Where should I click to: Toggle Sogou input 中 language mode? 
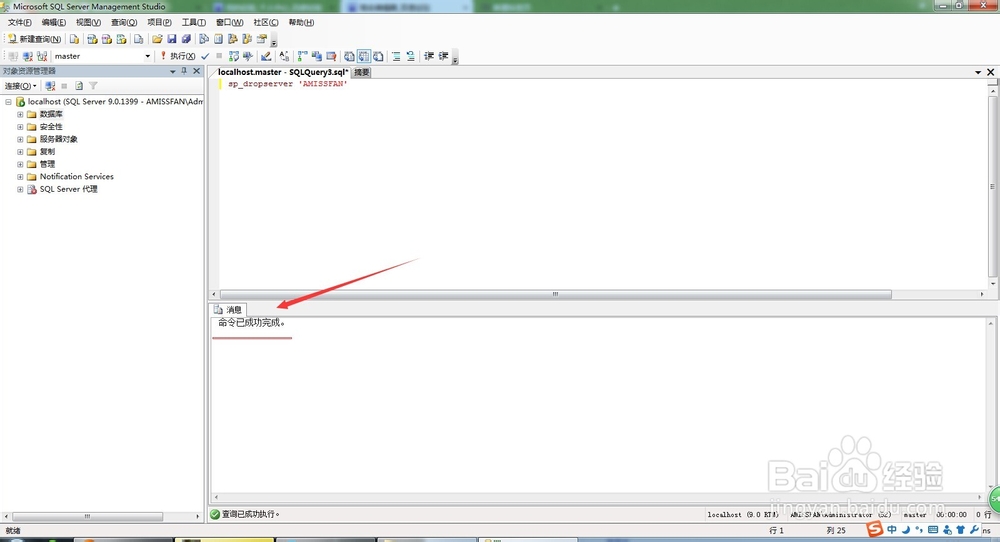892,529
